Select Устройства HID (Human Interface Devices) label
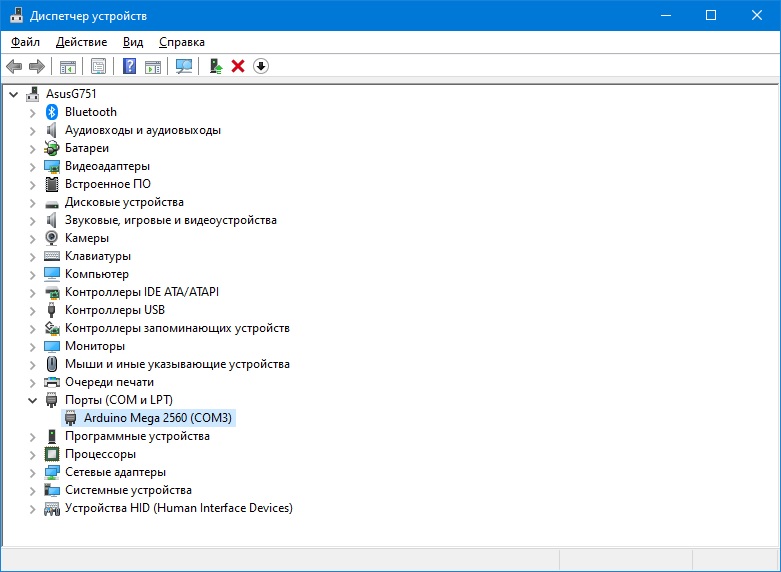This screenshot has width=781, height=572. (179, 508)
